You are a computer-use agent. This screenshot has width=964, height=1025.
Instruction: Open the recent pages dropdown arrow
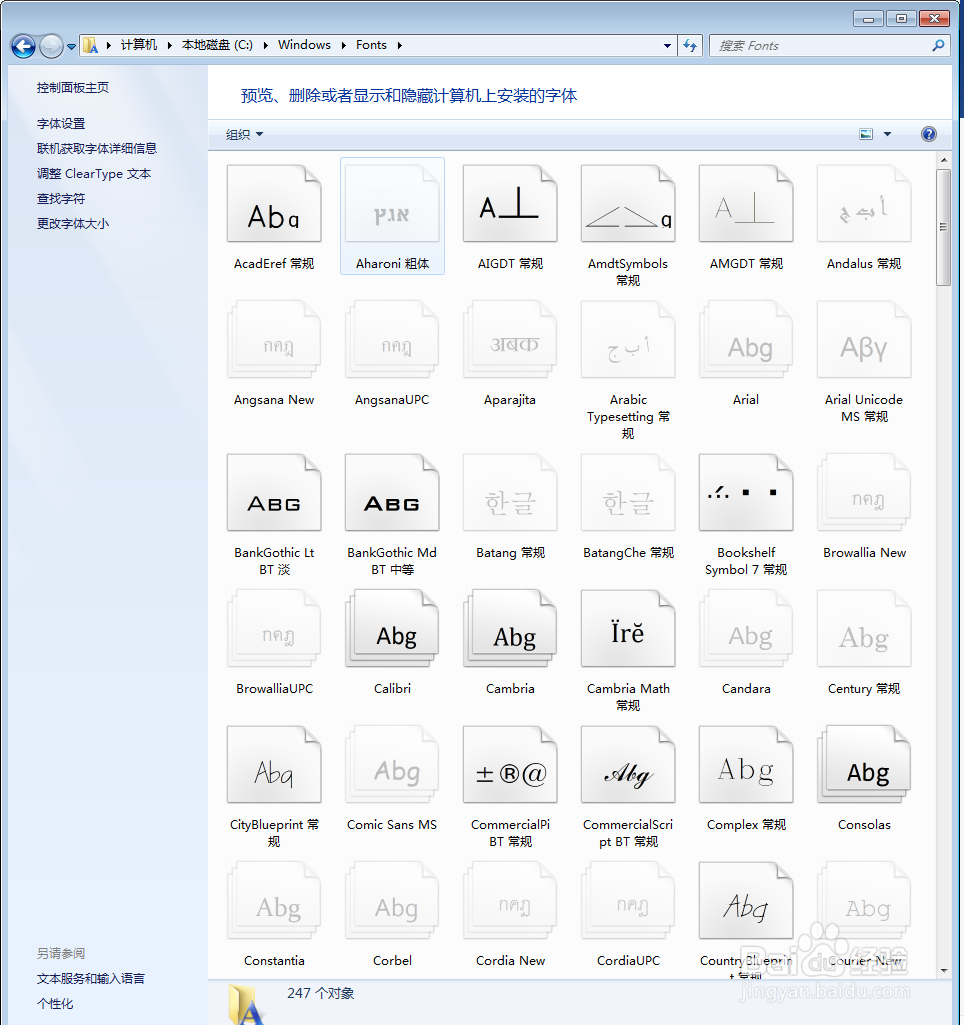[x=71, y=47]
